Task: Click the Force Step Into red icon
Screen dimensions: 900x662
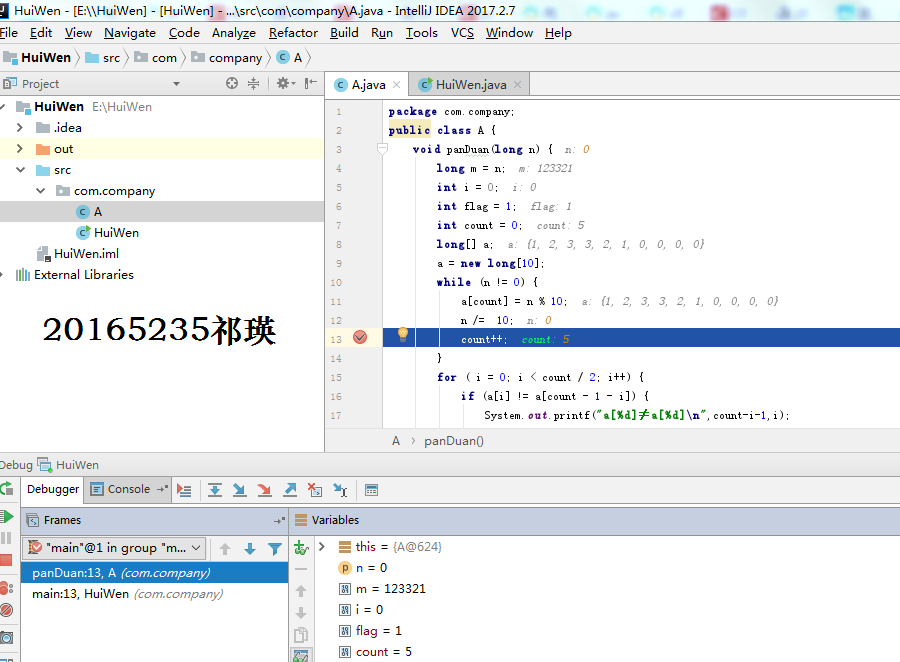Action: click(264, 490)
